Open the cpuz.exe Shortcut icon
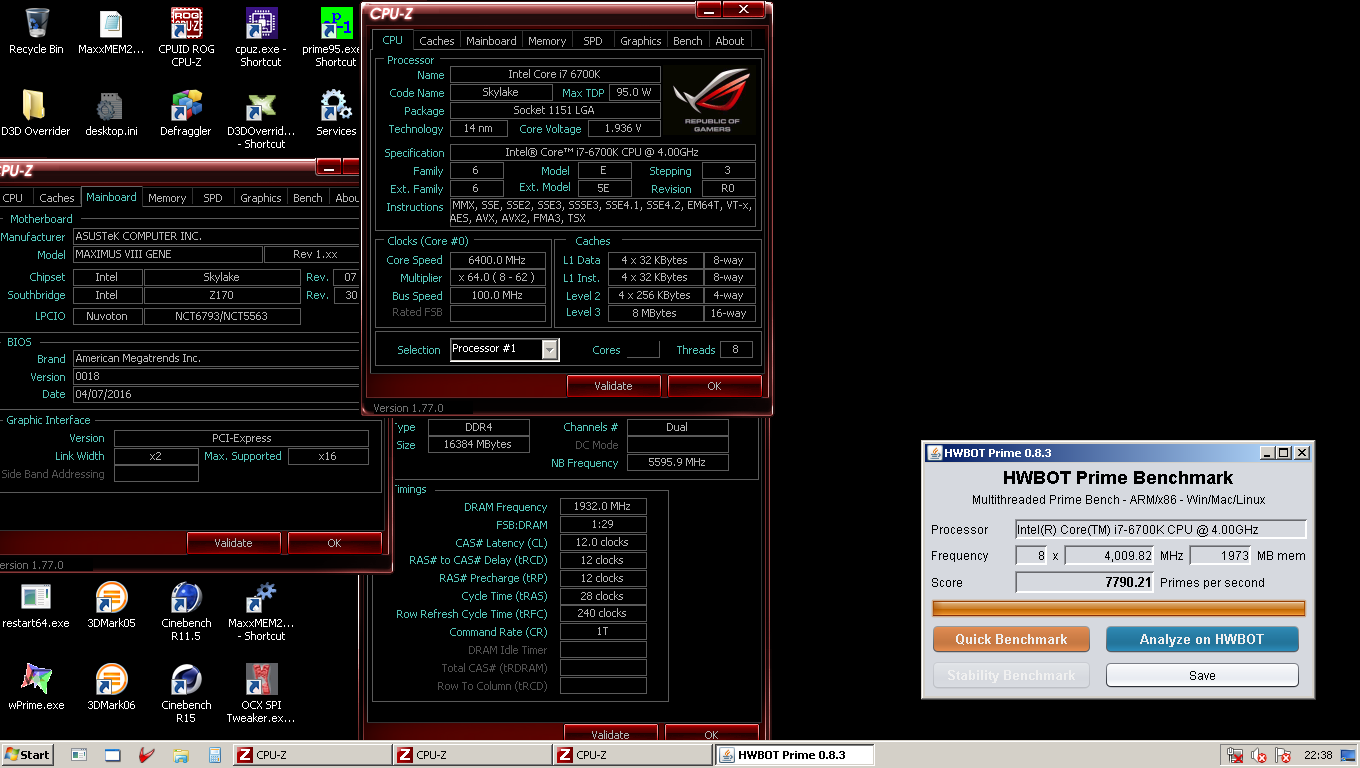Viewport: 1360px width, 768px height. pos(261,37)
